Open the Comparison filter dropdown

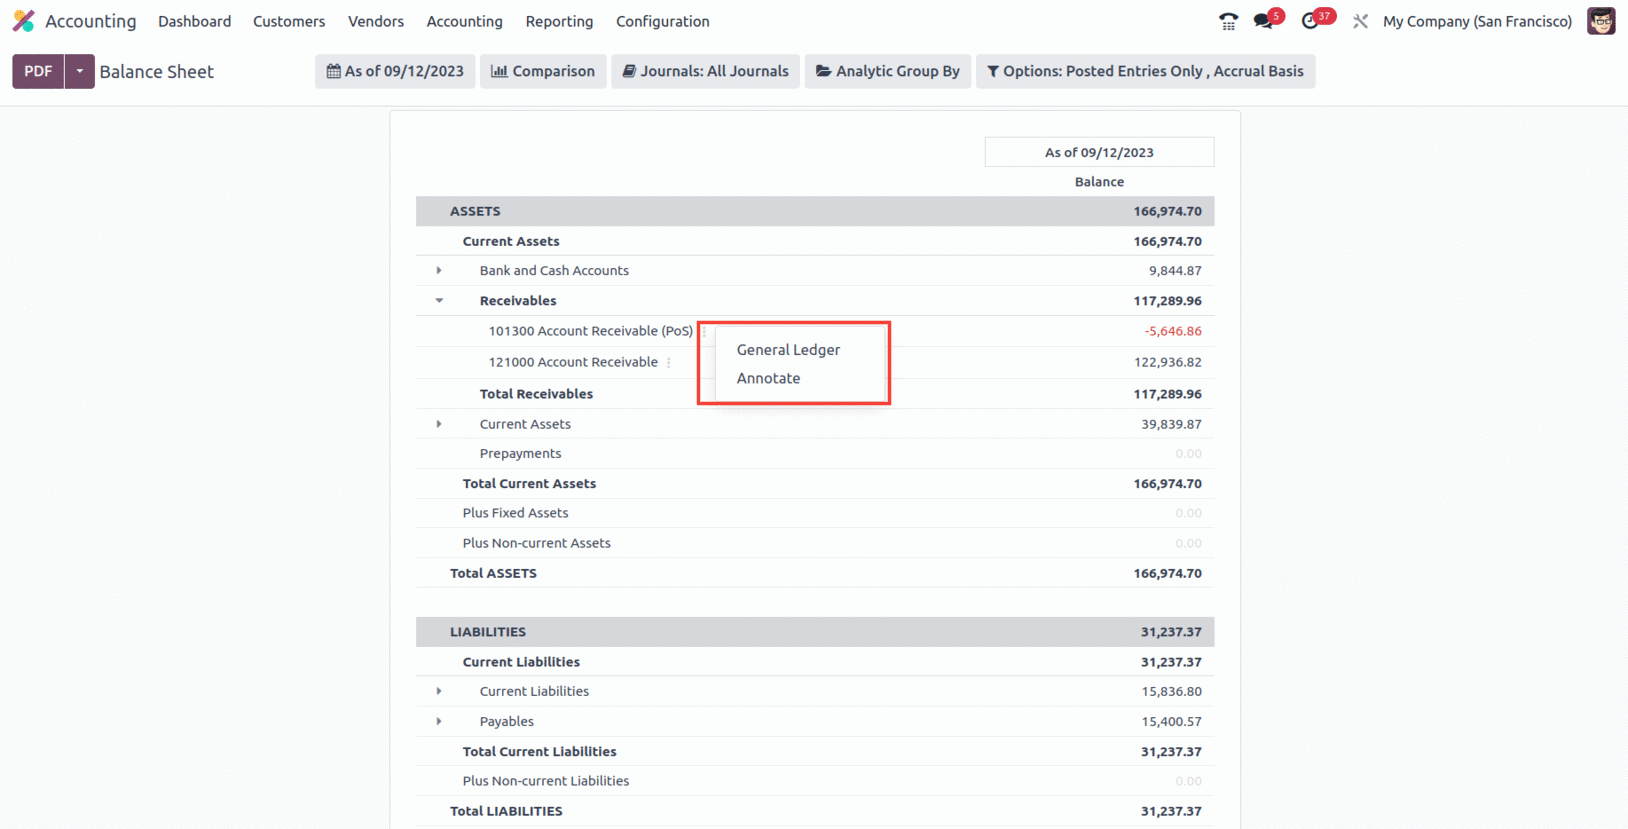(x=543, y=71)
